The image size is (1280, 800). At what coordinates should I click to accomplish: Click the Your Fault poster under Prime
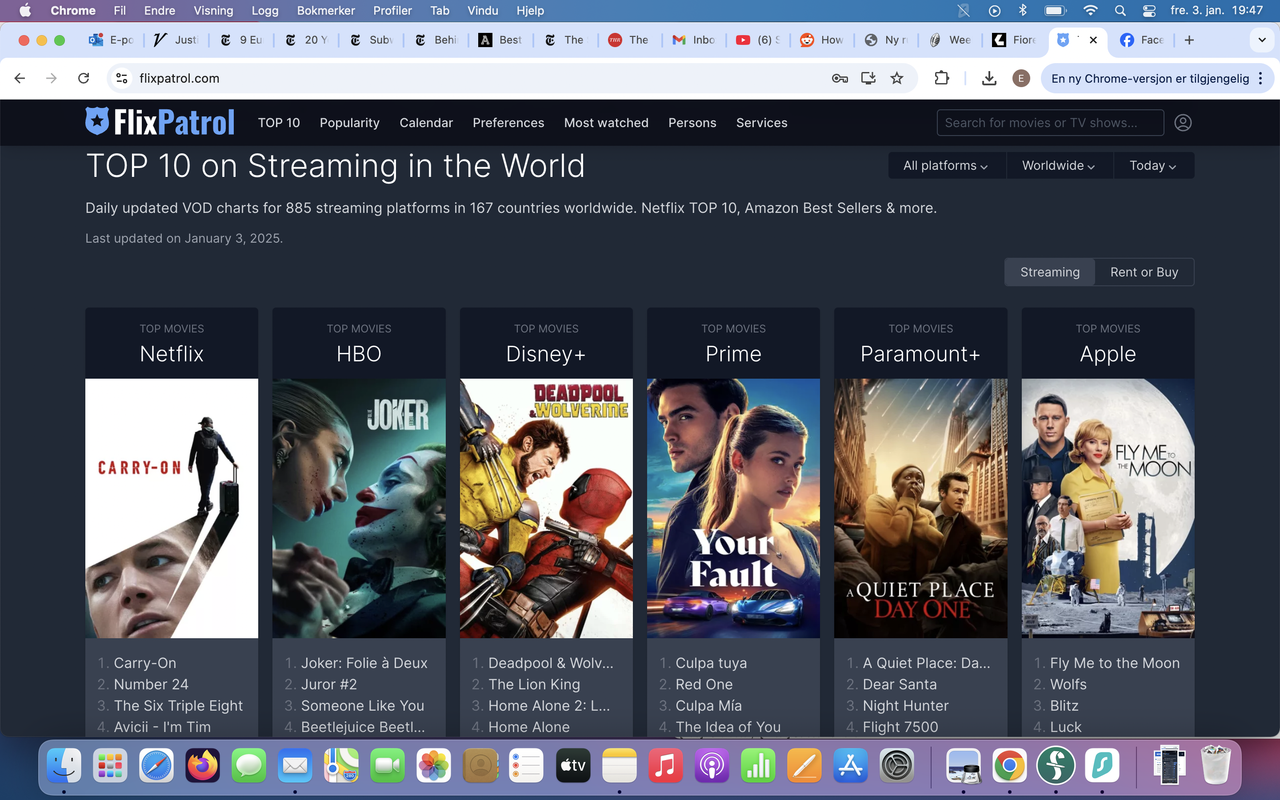pos(733,508)
